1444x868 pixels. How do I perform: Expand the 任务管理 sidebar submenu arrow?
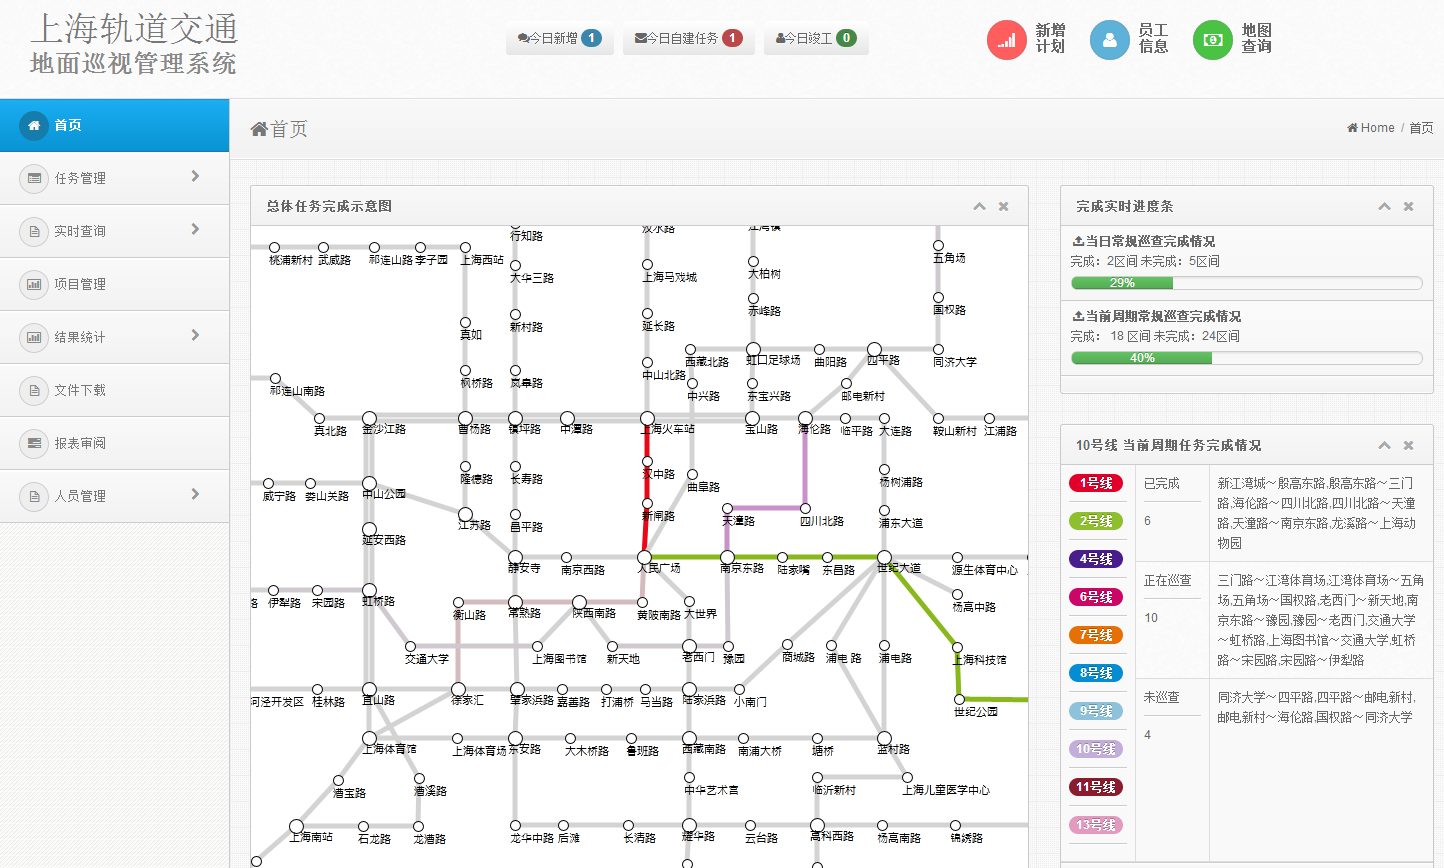pyautogui.click(x=195, y=177)
